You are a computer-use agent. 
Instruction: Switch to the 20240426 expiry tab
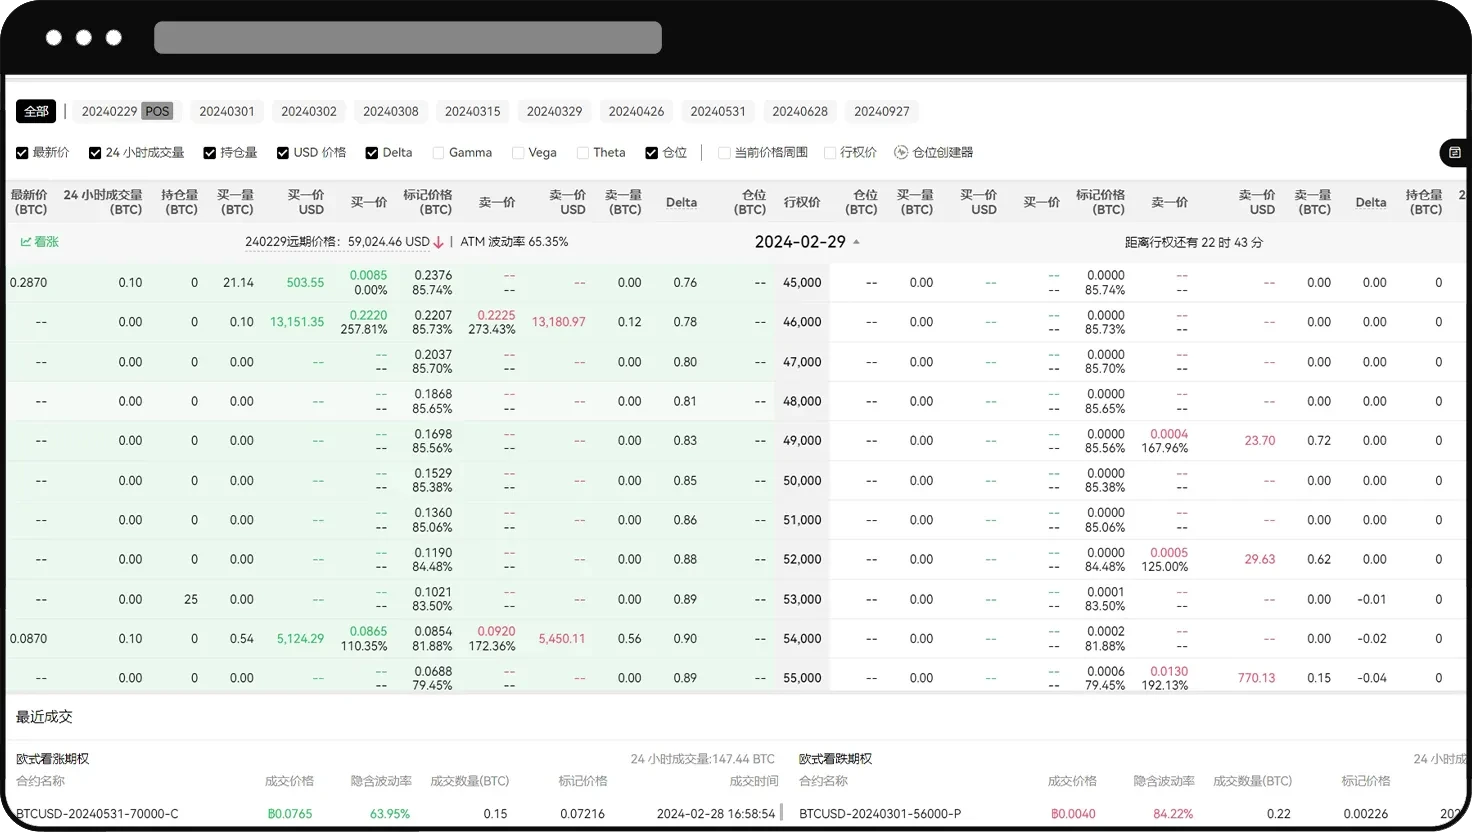tap(637, 111)
